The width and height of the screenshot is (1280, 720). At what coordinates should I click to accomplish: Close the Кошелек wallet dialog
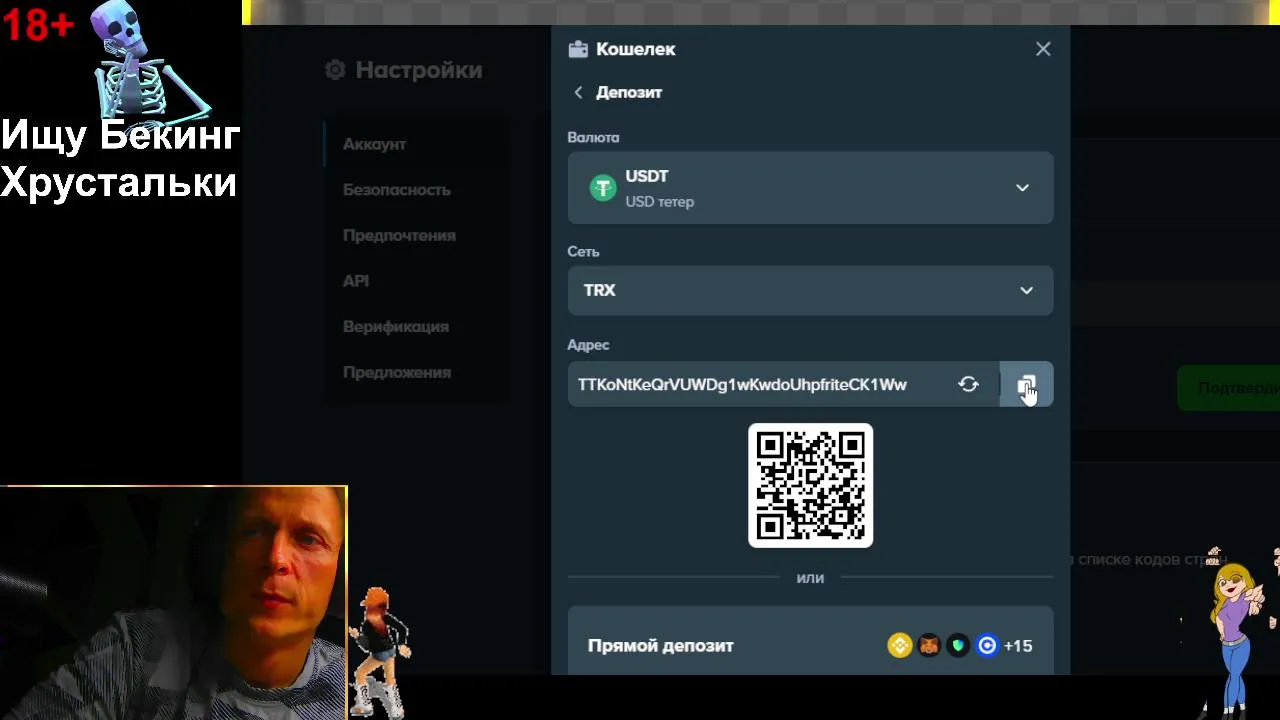pos(1043,49)
